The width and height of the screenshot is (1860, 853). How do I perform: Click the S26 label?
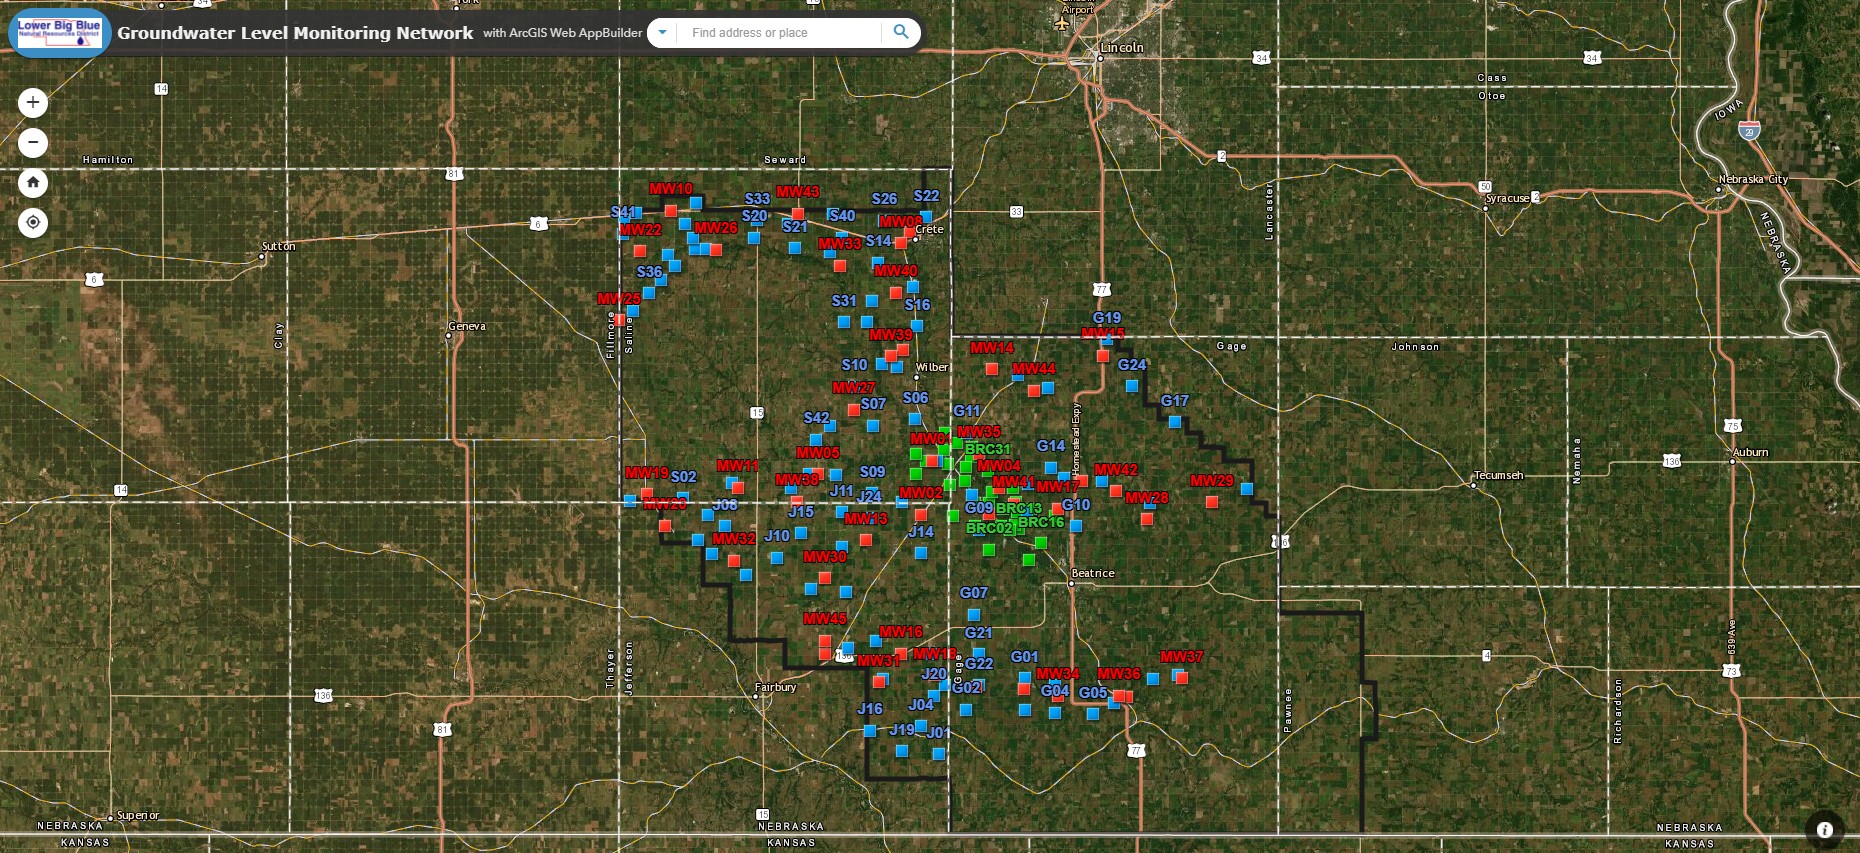885,199
